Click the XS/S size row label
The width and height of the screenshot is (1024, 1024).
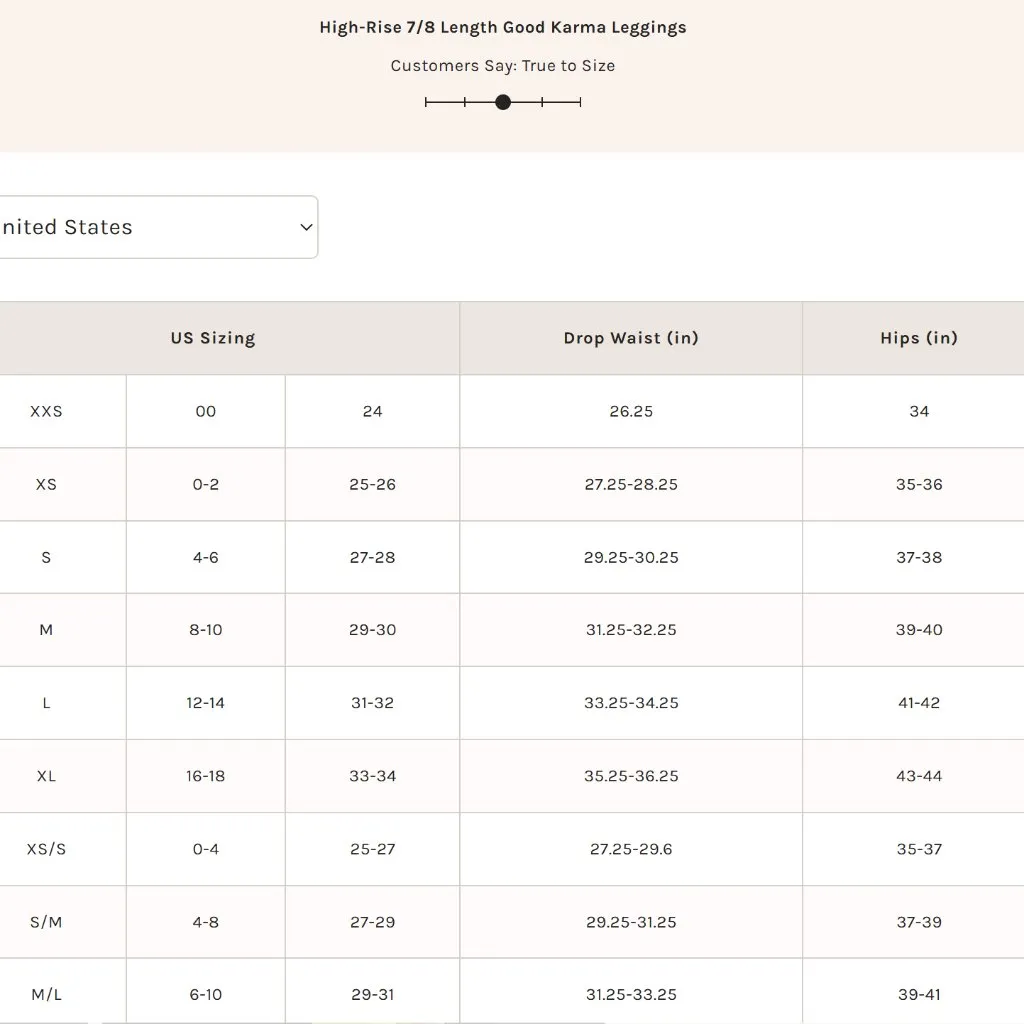46,849
